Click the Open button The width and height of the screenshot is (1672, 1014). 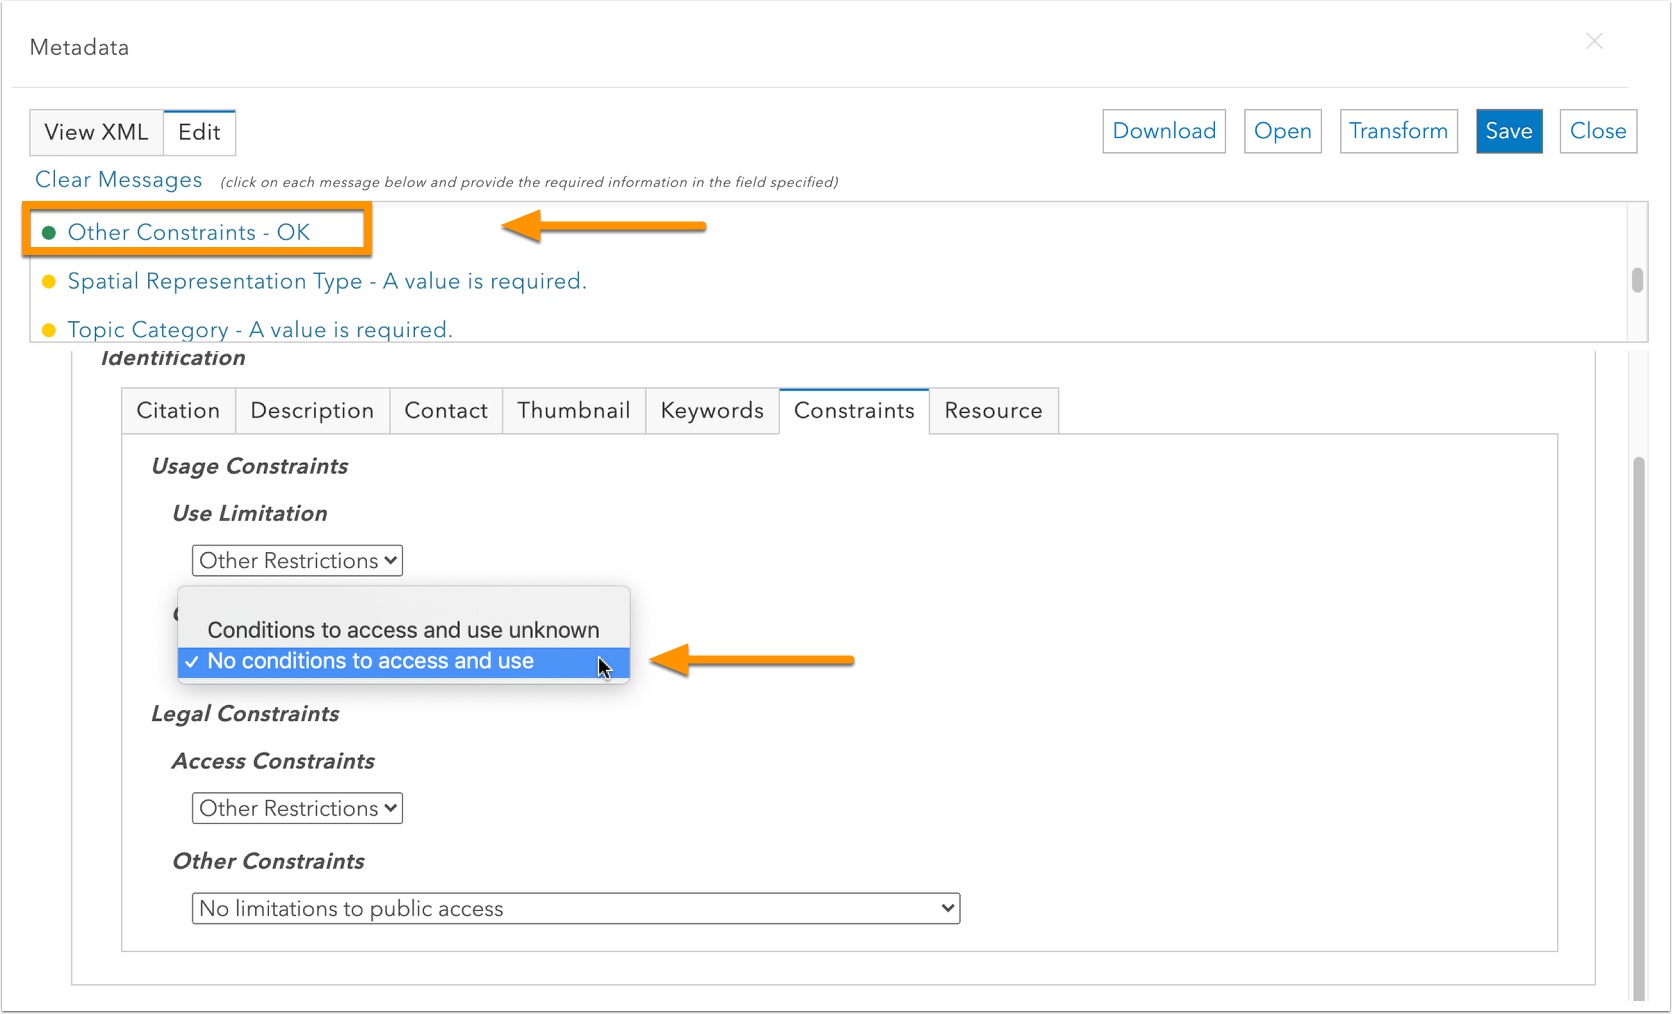[1282, 131]
